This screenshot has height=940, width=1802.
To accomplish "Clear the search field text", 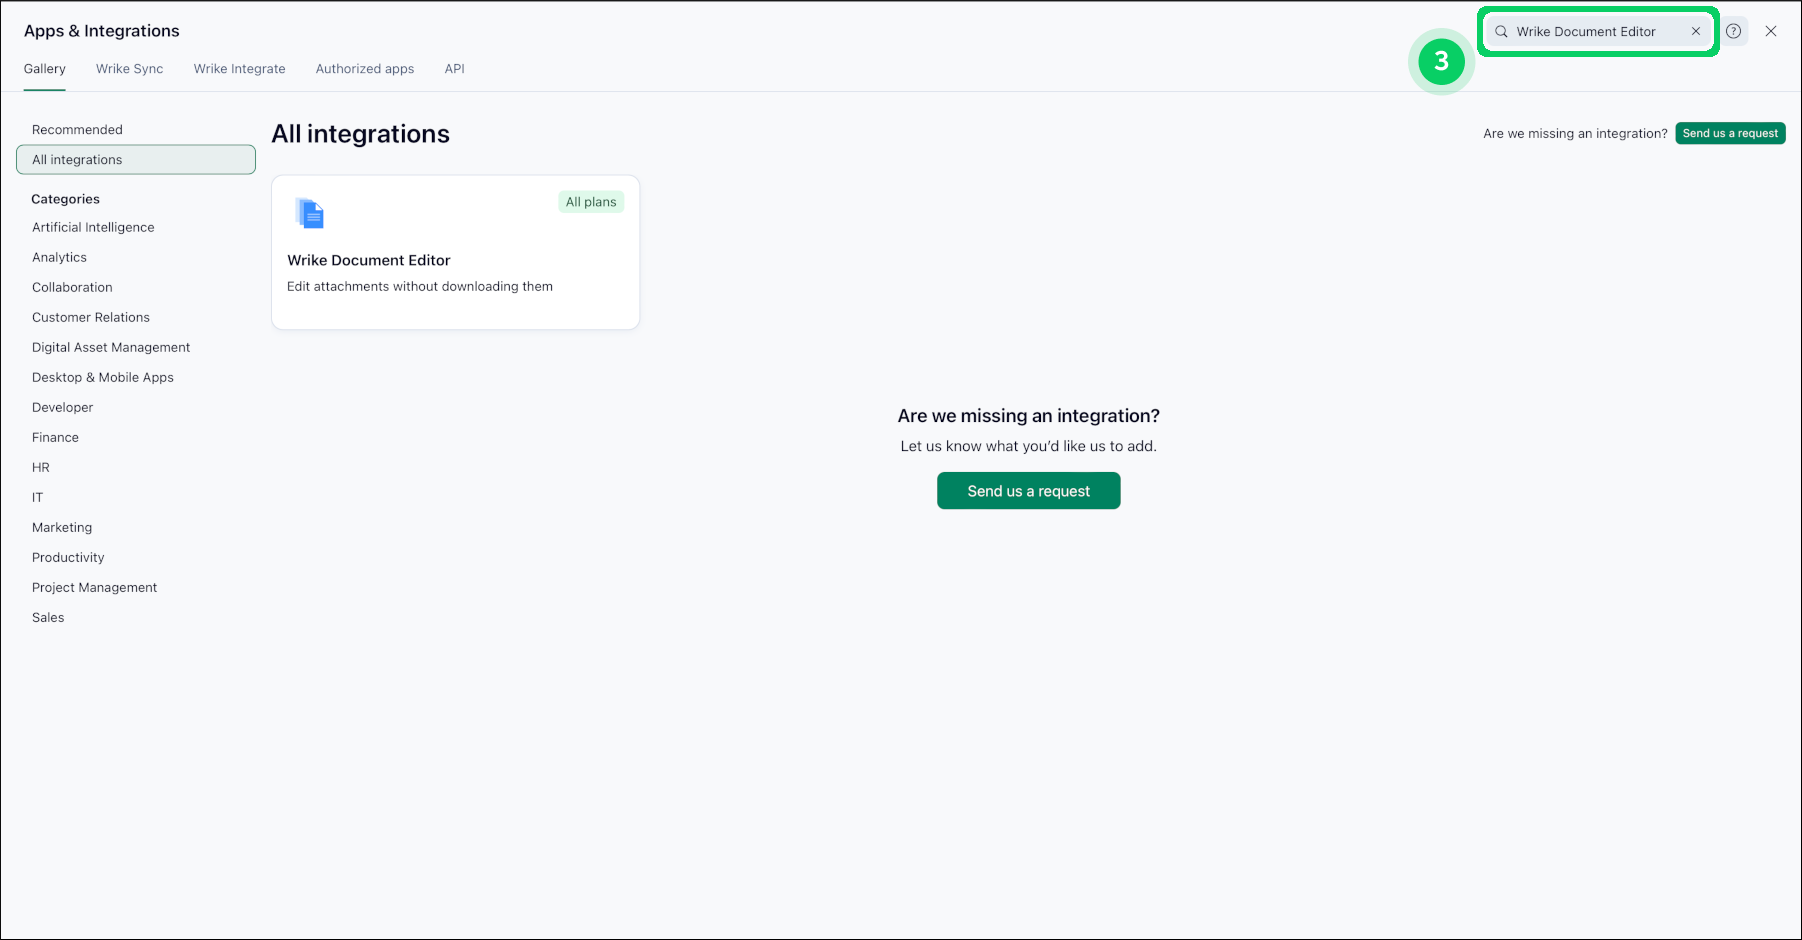I will (1696, 32).
